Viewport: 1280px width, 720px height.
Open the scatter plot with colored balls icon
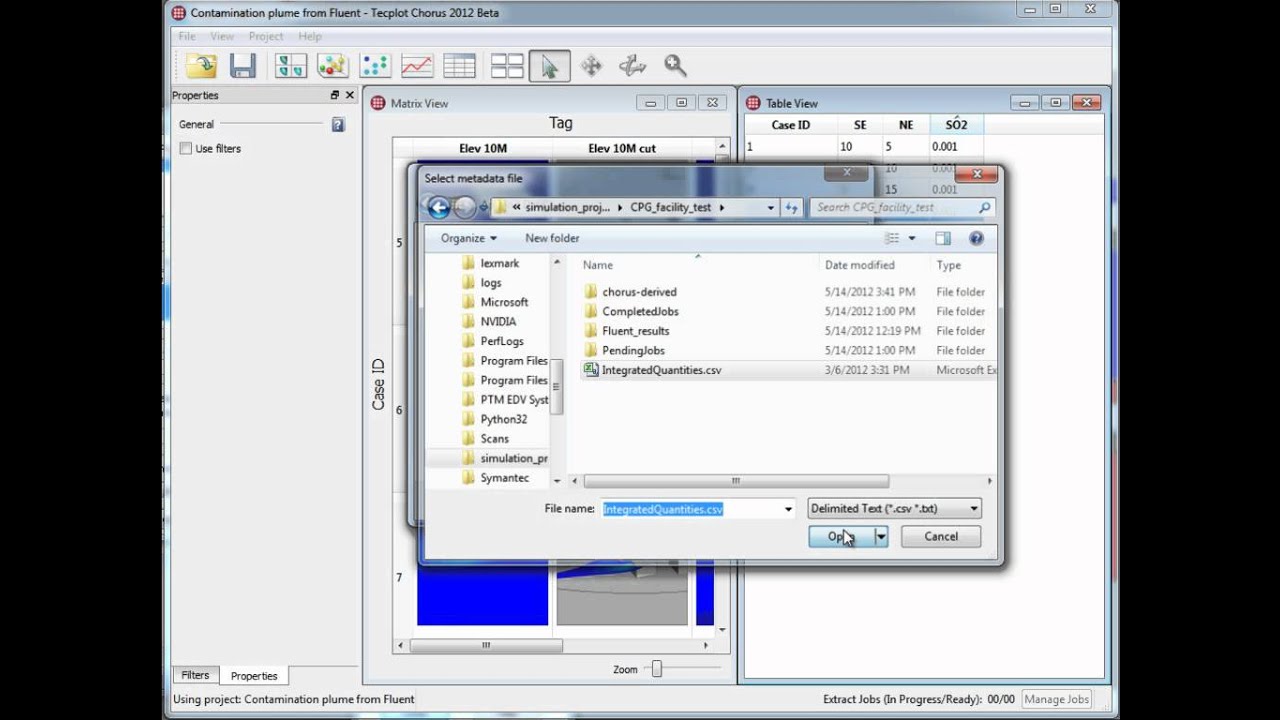332,66
